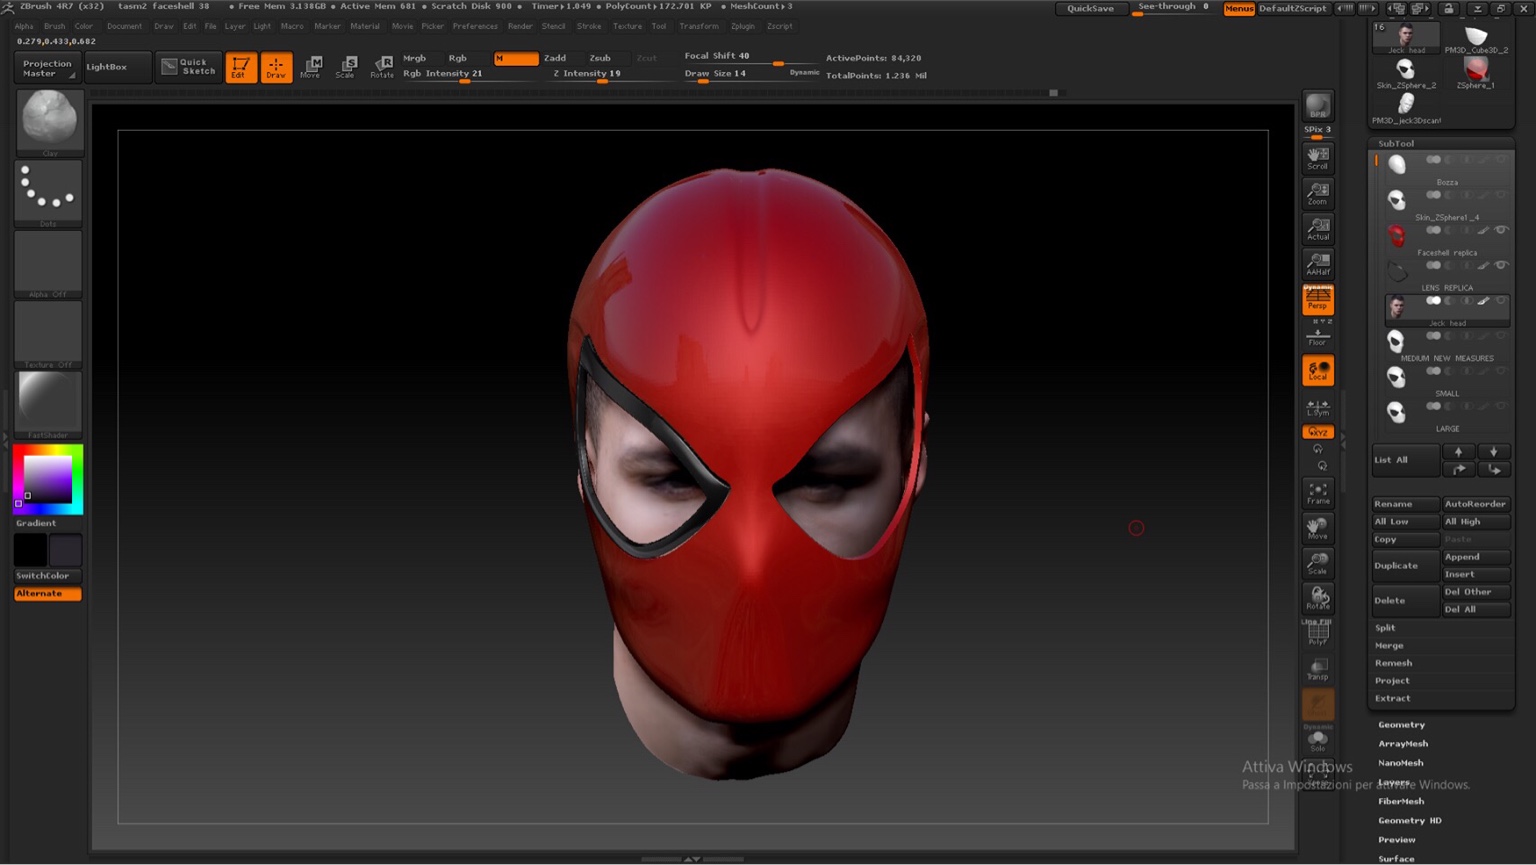Toggle Solo mode
Screen dimensions: 1536x865
(x=1318, y=741)
